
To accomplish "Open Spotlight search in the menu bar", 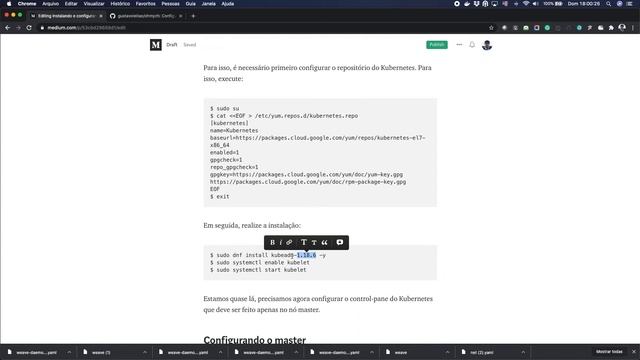I will (609, 4).
